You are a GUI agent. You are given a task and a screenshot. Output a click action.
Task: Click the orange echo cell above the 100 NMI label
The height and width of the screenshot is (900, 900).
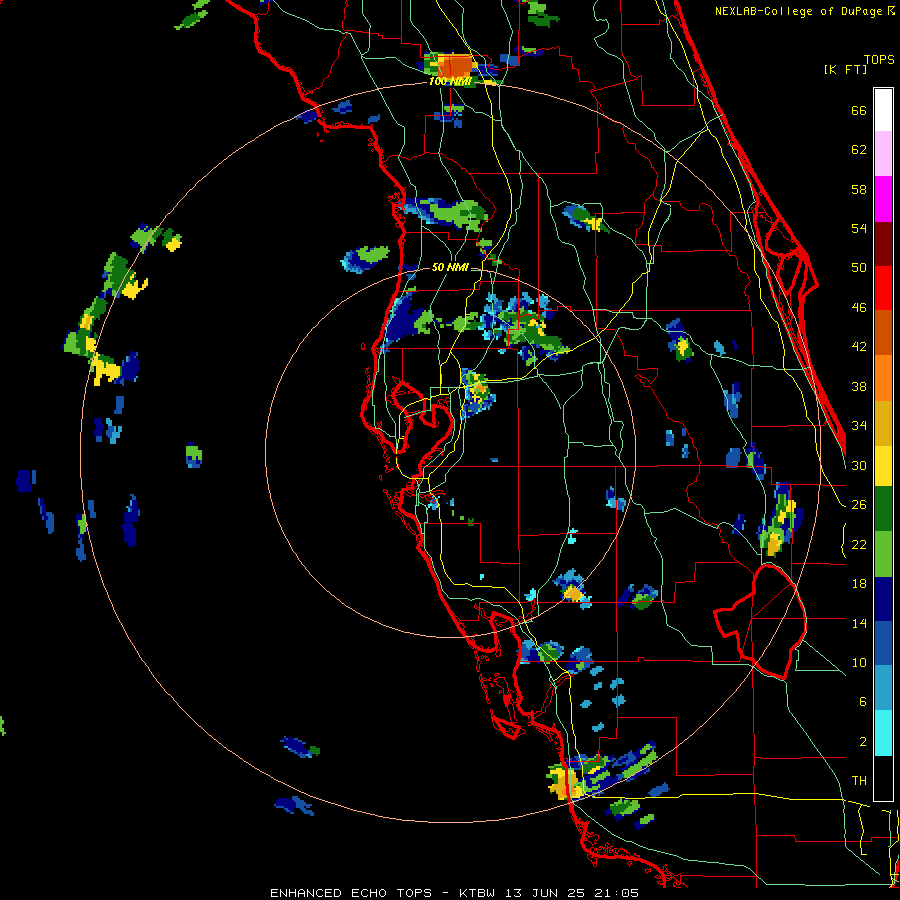pos(456,66)
